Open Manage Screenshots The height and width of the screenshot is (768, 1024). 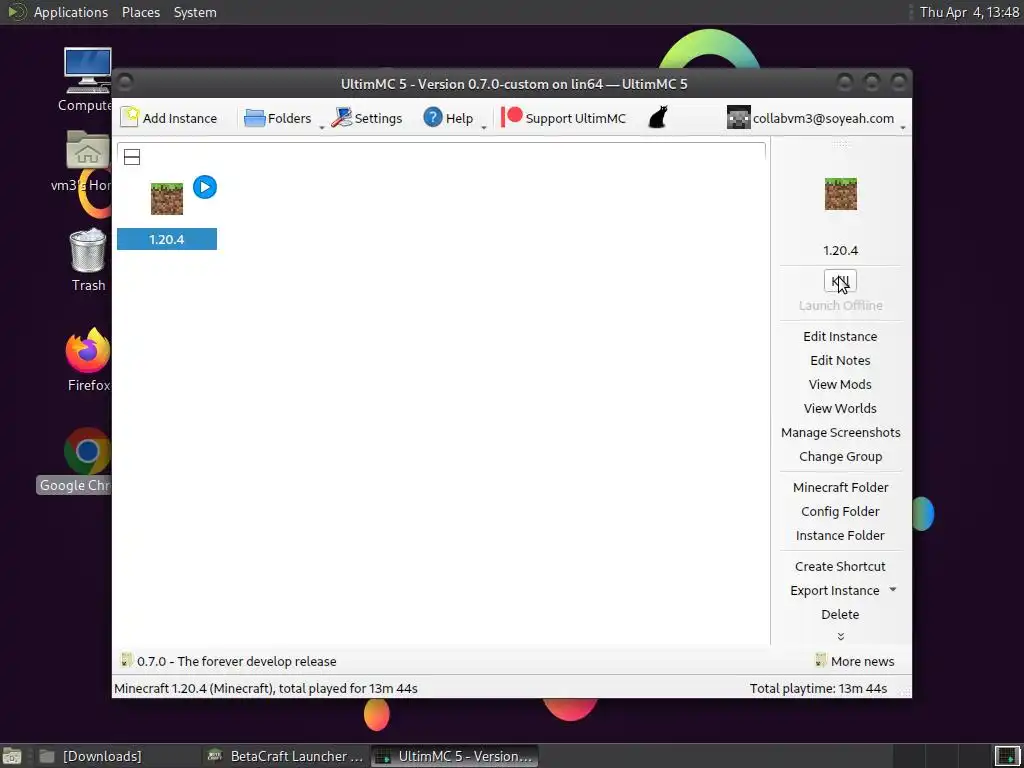point(840,432)
